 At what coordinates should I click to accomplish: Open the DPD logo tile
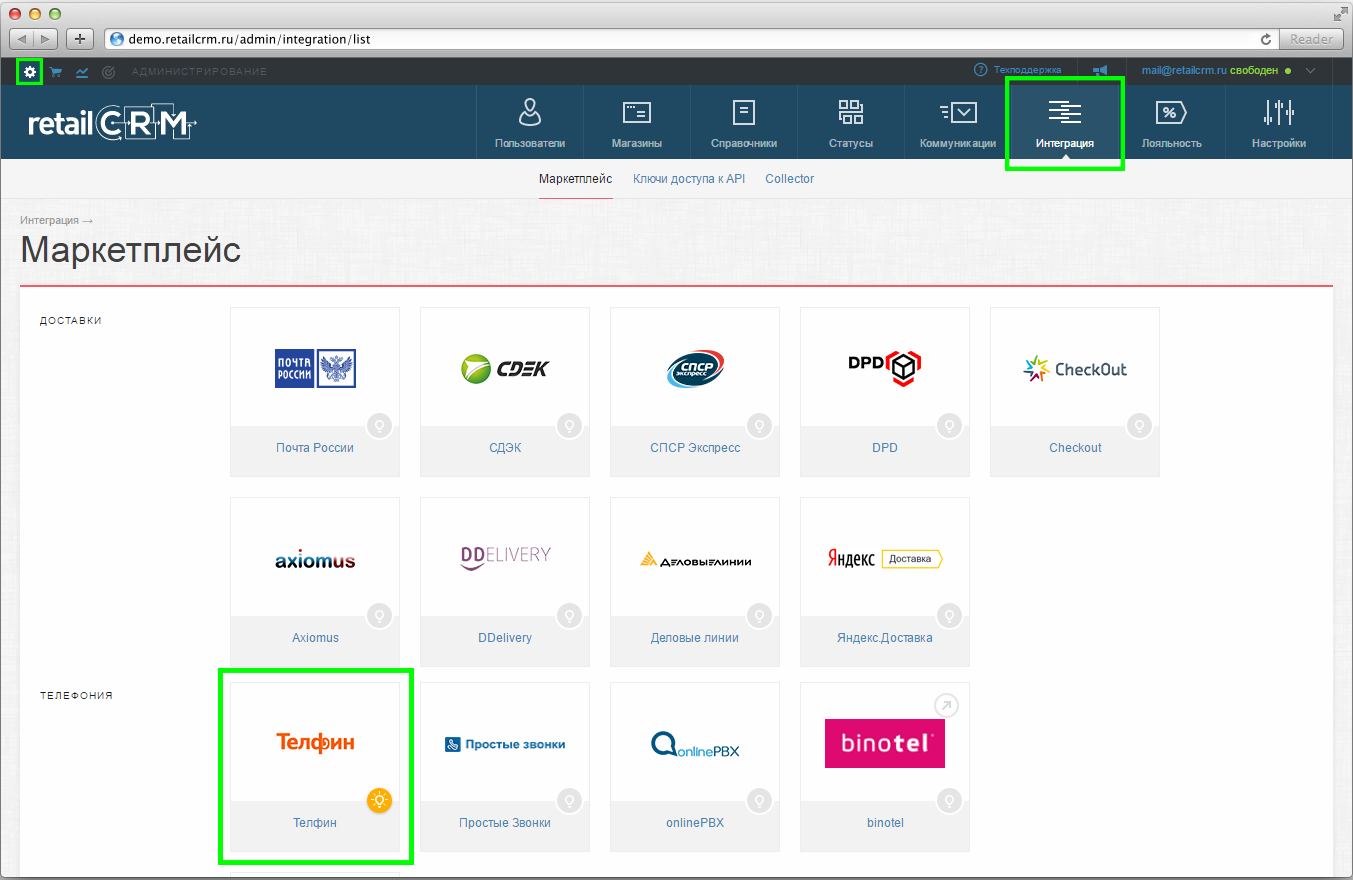click(x=885, y=368)
